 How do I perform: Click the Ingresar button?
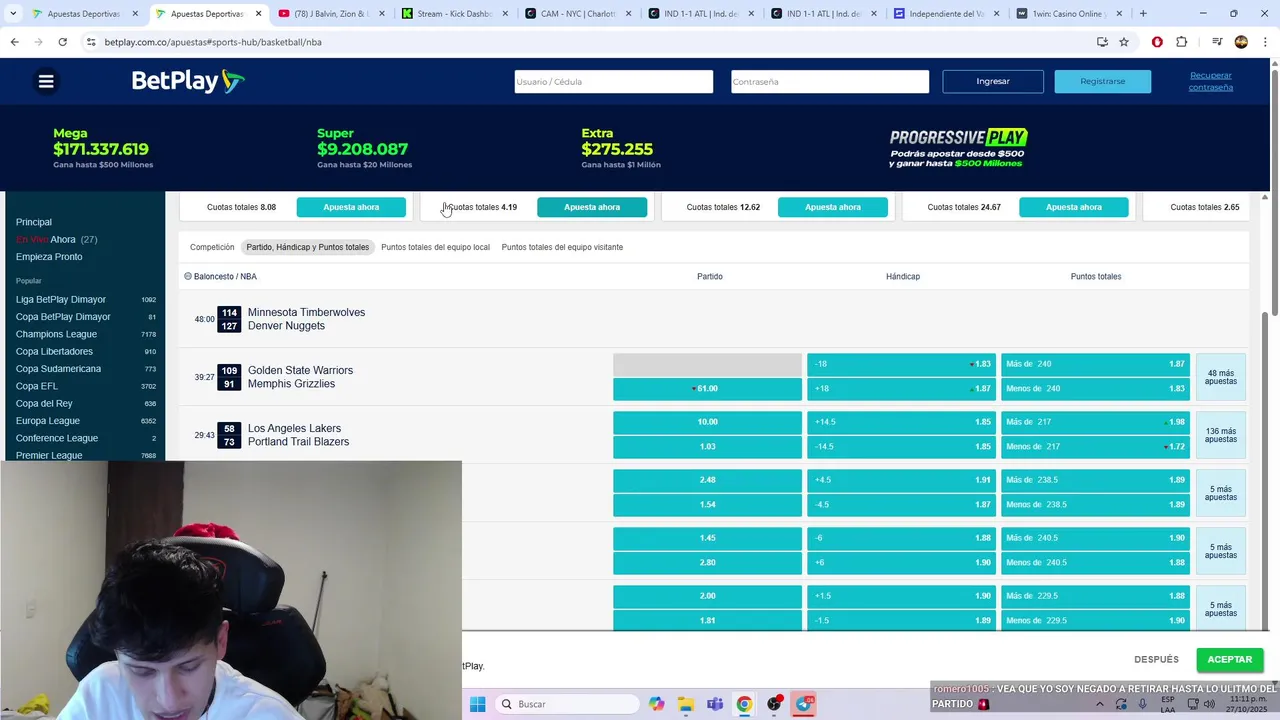coord(993,81)
